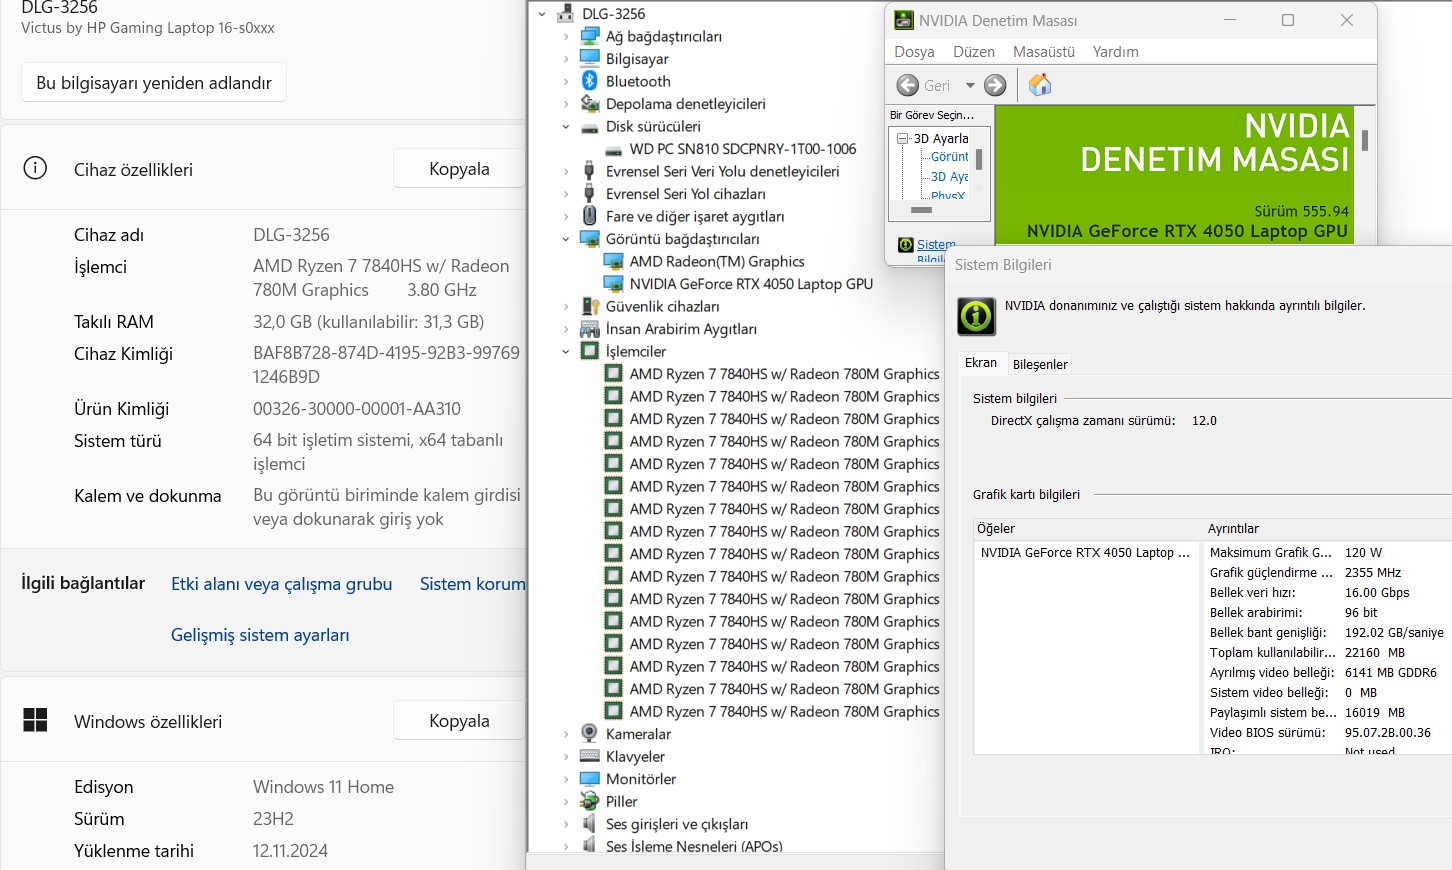
Task: Switch to the Ekran tab
Action: pyautogui.click(x=981, y=363)
